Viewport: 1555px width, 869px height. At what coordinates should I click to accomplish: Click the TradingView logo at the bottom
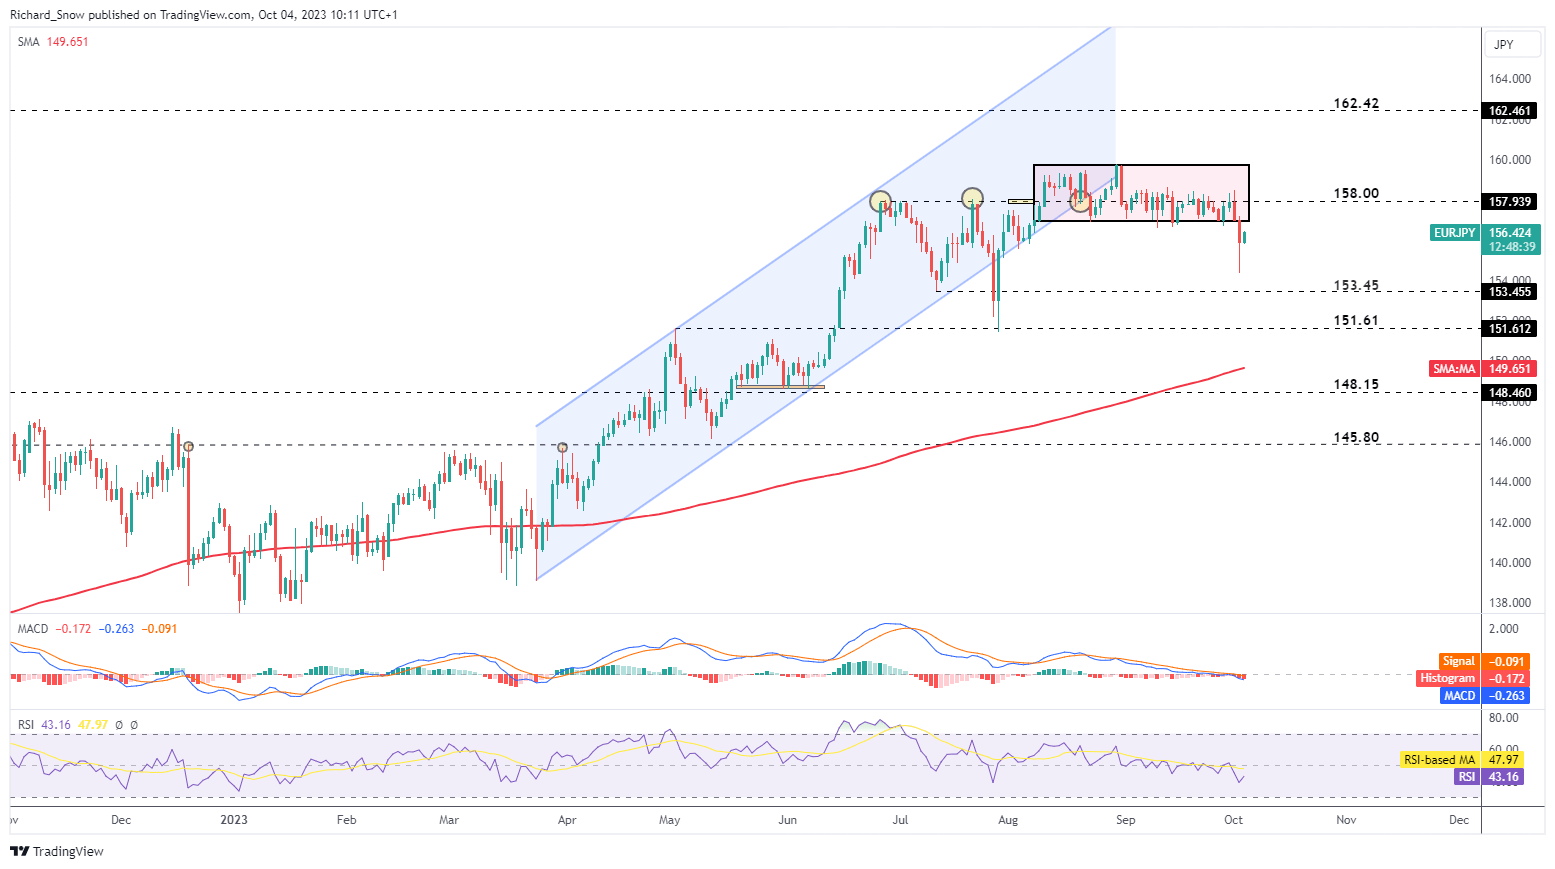pyautogui.click(x=57, y=851)
